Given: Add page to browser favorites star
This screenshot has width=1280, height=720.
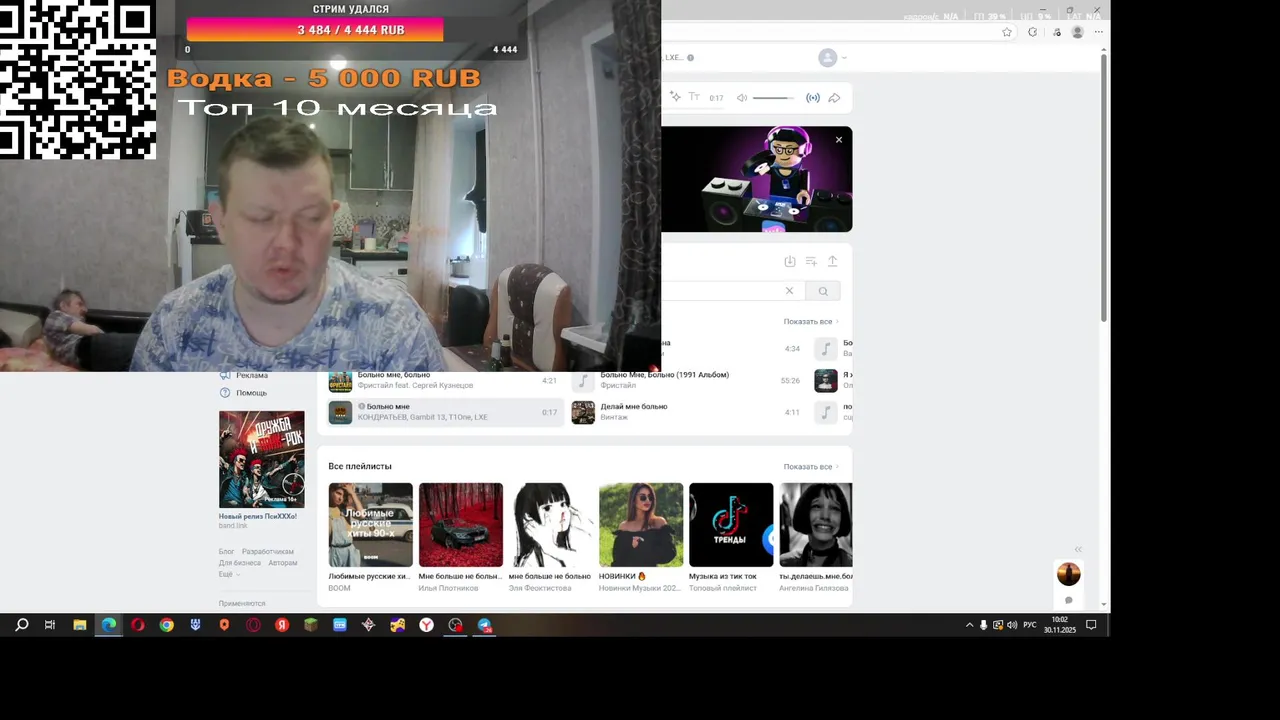Looking at the screenshot, I should click(x=1007, y=32).
